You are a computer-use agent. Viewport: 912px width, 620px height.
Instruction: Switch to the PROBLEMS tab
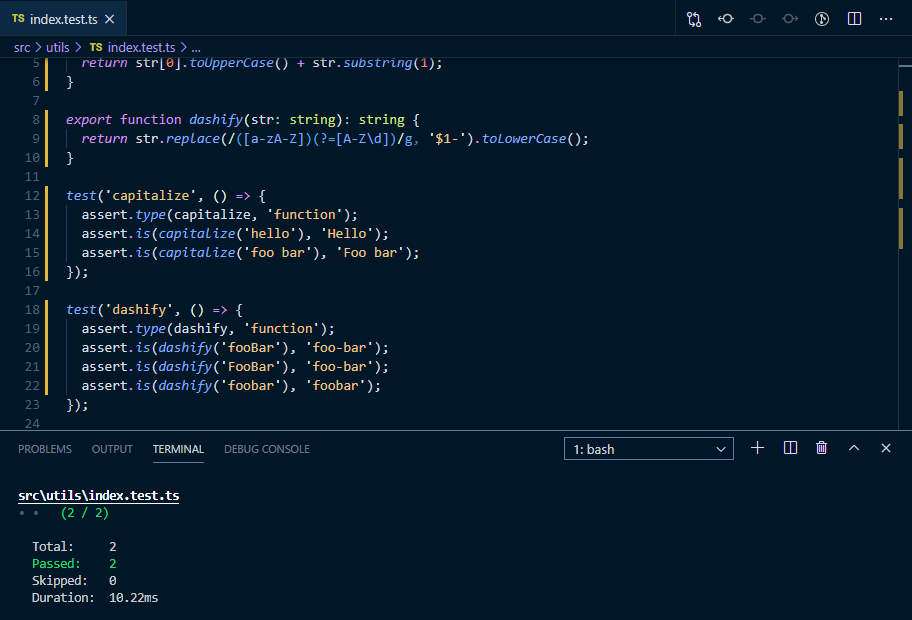click(x=44, y=449)
